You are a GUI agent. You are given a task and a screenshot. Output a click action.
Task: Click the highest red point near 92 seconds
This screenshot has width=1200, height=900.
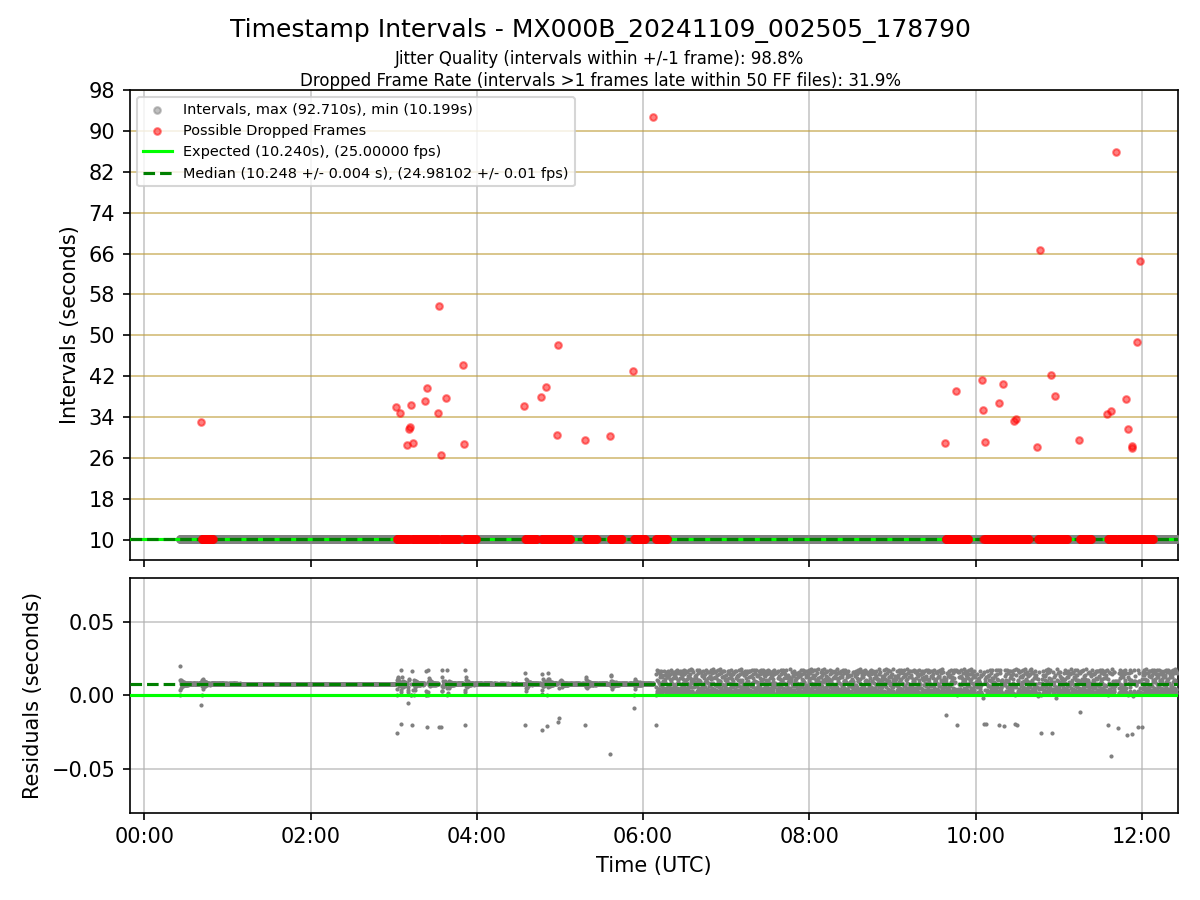(653, 117)
